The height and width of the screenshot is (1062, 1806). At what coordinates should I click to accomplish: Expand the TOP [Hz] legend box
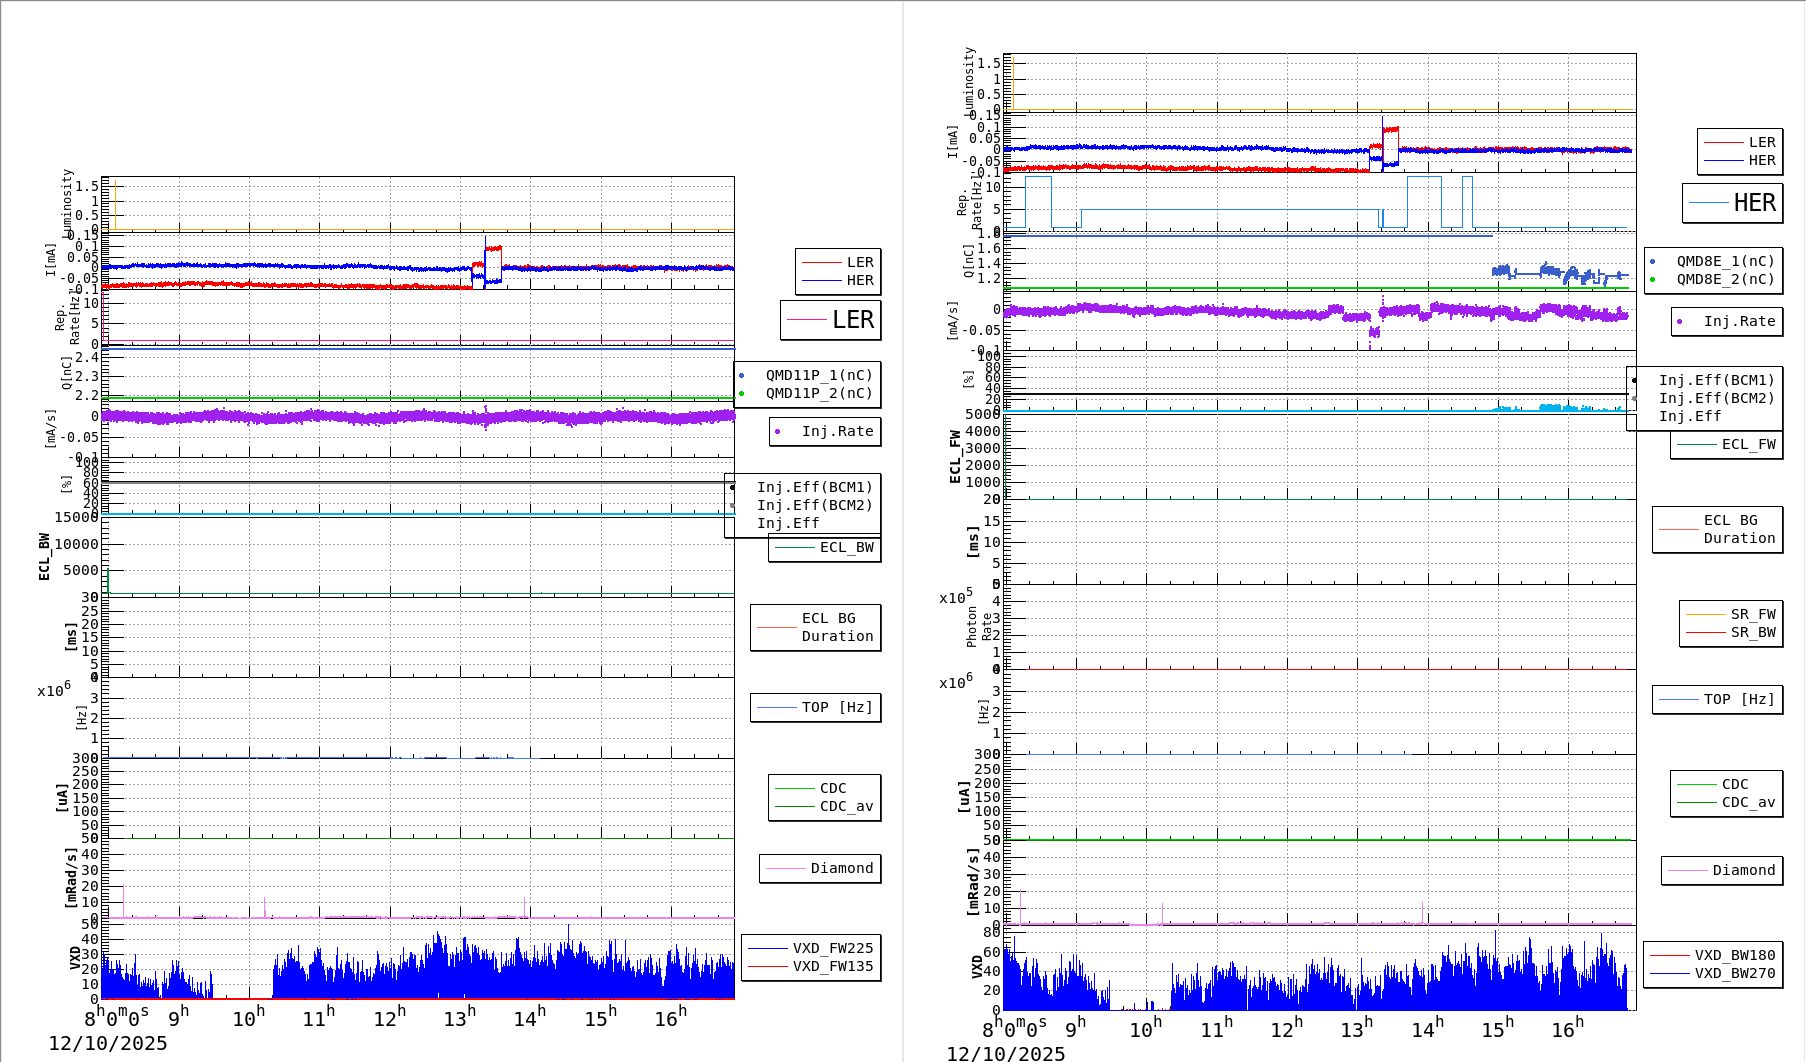tap(815, 707)
